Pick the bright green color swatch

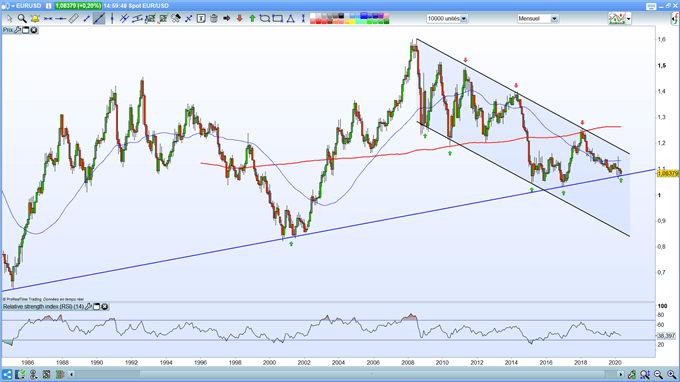point(369,21)
